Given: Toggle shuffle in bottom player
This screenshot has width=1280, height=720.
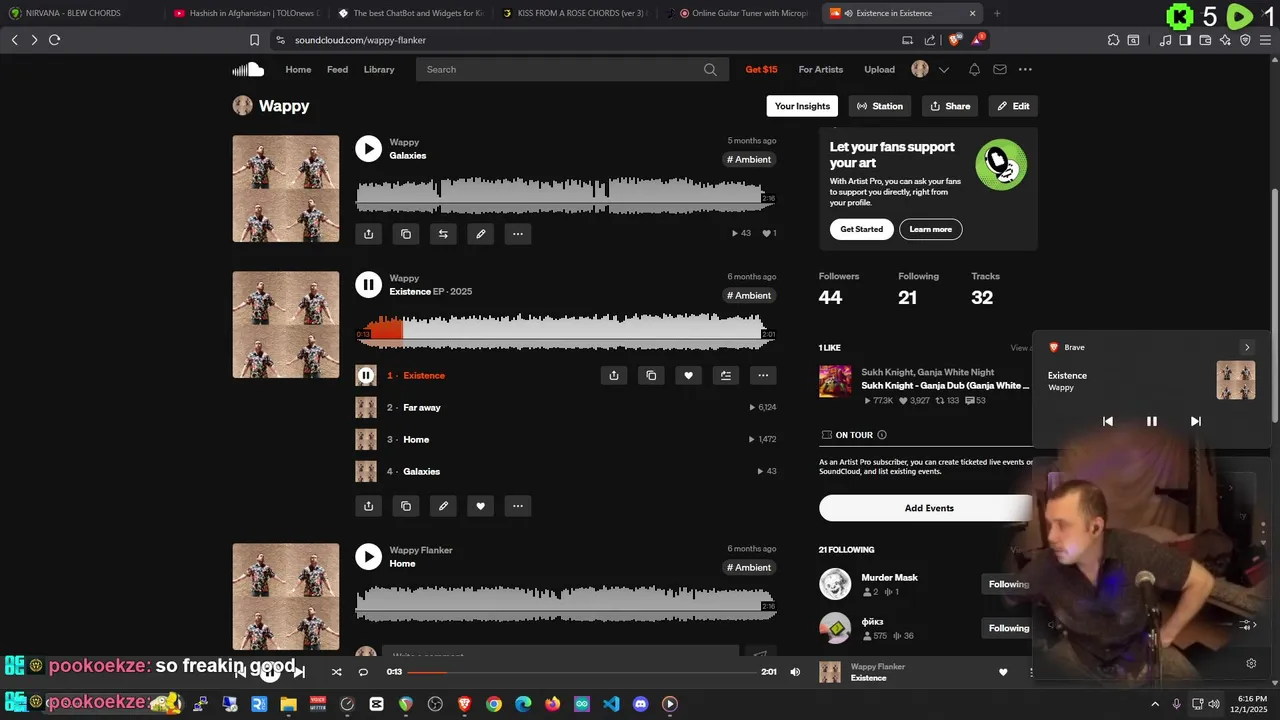Looking at the screenshot, I should 336,672.
